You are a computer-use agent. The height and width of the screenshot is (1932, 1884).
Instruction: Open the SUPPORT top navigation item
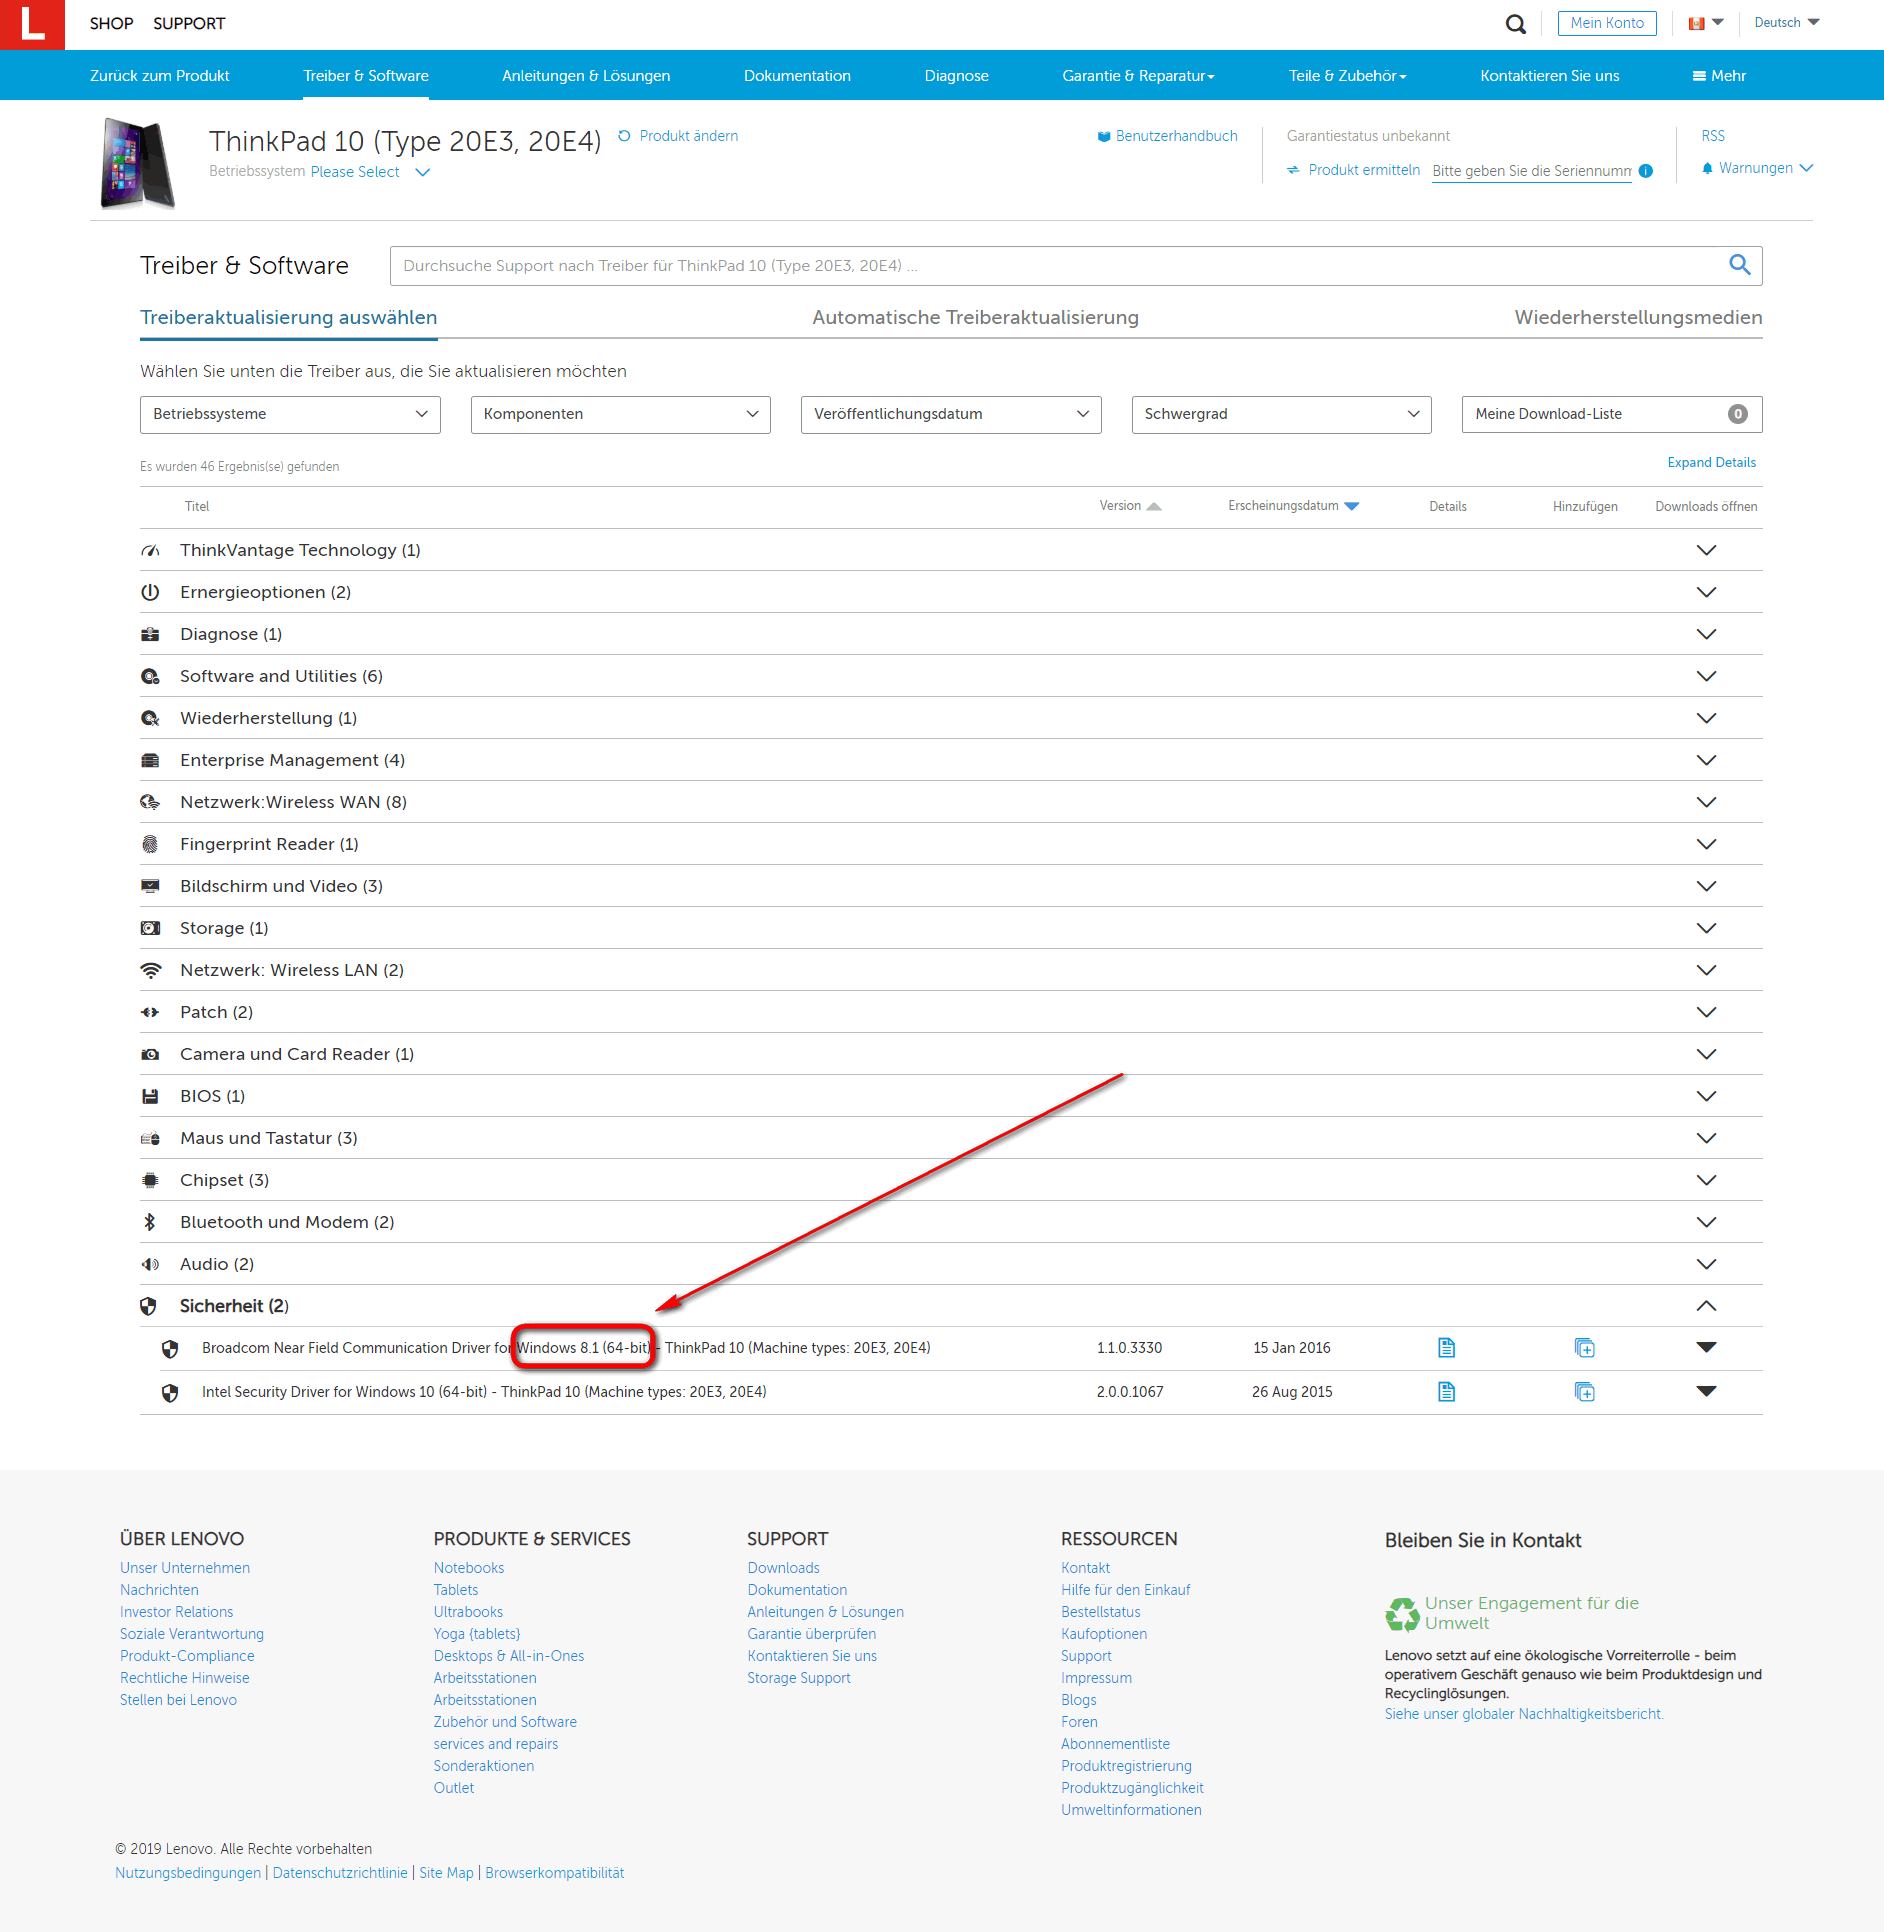click(x=189, y=23)
